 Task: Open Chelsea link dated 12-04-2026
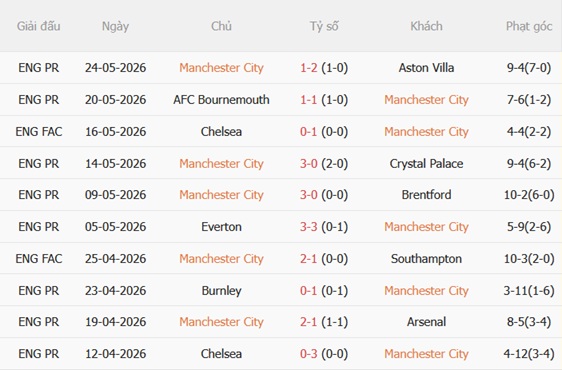(221, 354)
